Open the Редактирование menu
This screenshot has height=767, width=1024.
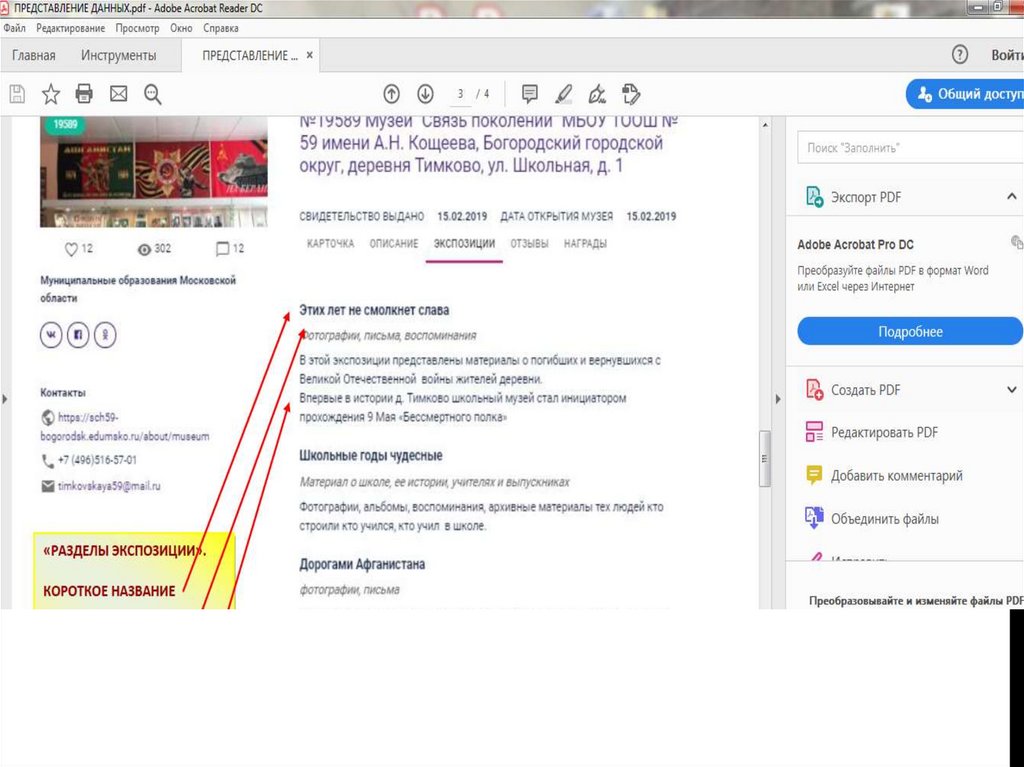pyautogui.click(x=73, y=29)
